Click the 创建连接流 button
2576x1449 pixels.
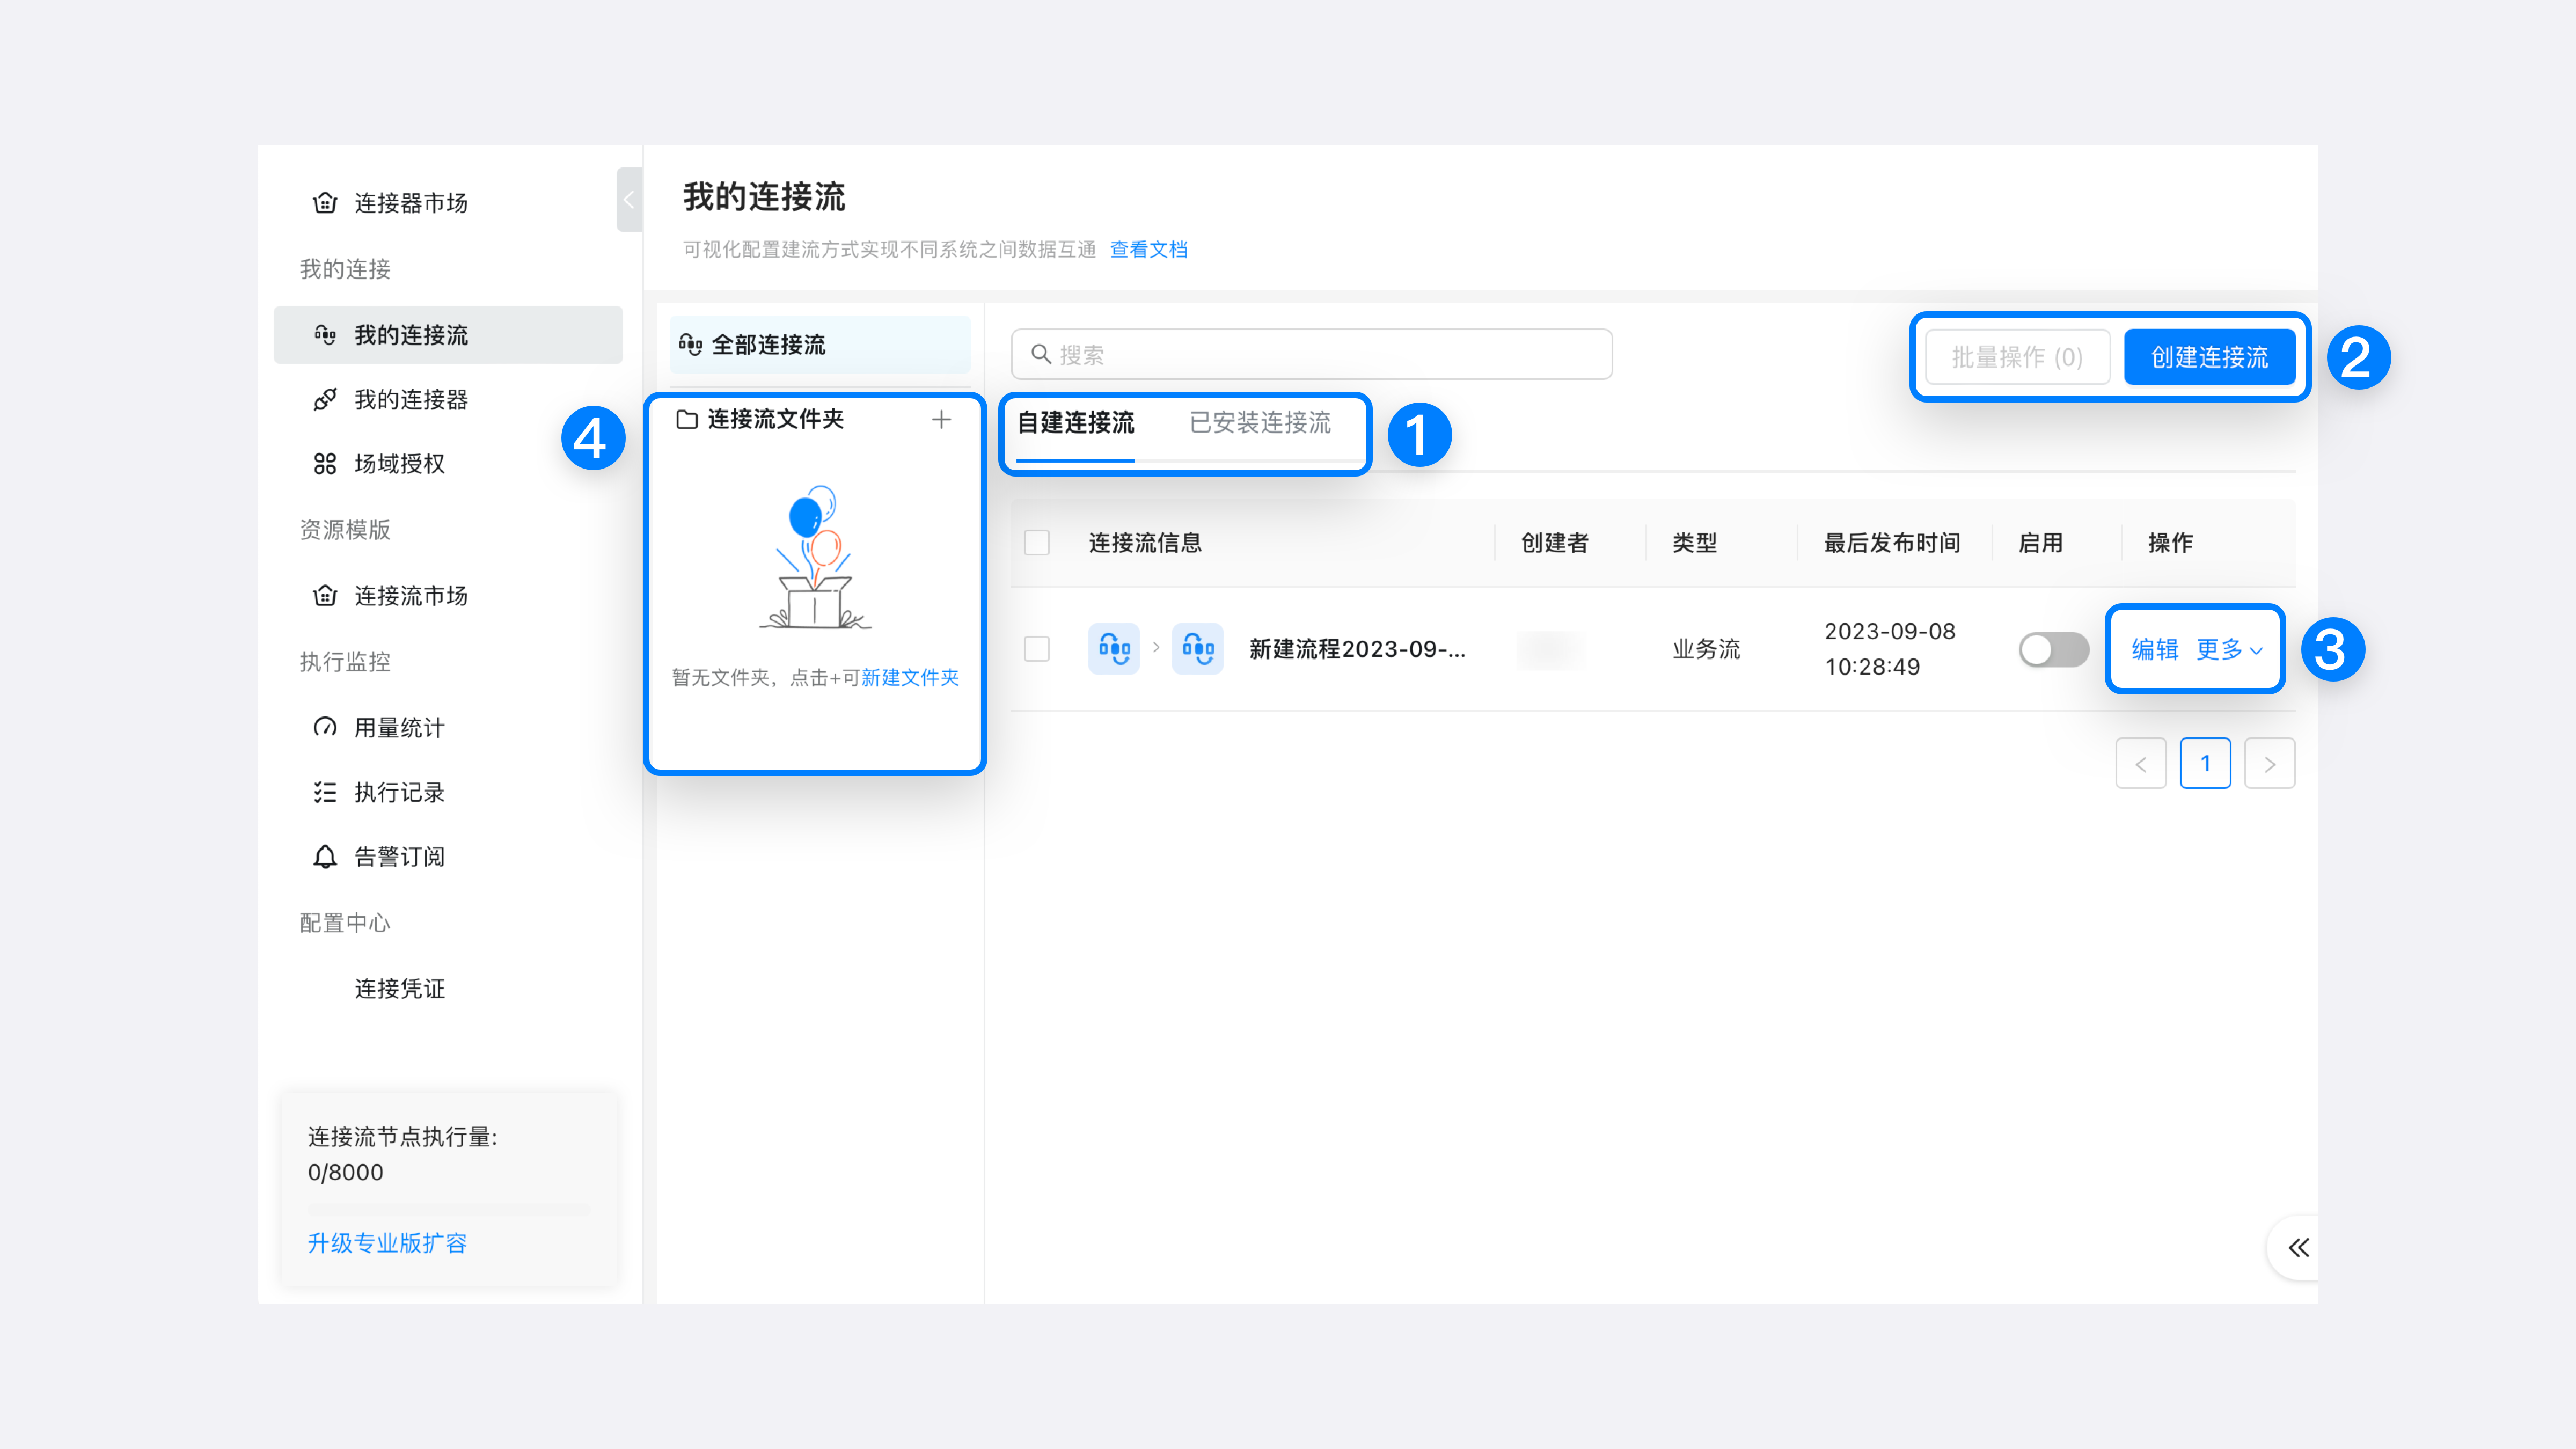pyautogui.click(x=2210, y=356)
